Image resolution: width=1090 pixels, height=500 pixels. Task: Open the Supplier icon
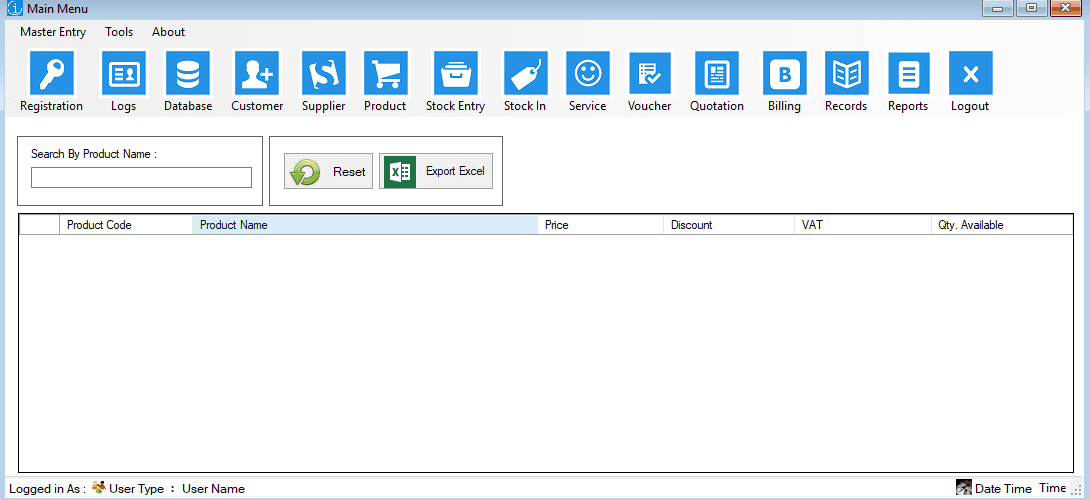click(323, 73)
